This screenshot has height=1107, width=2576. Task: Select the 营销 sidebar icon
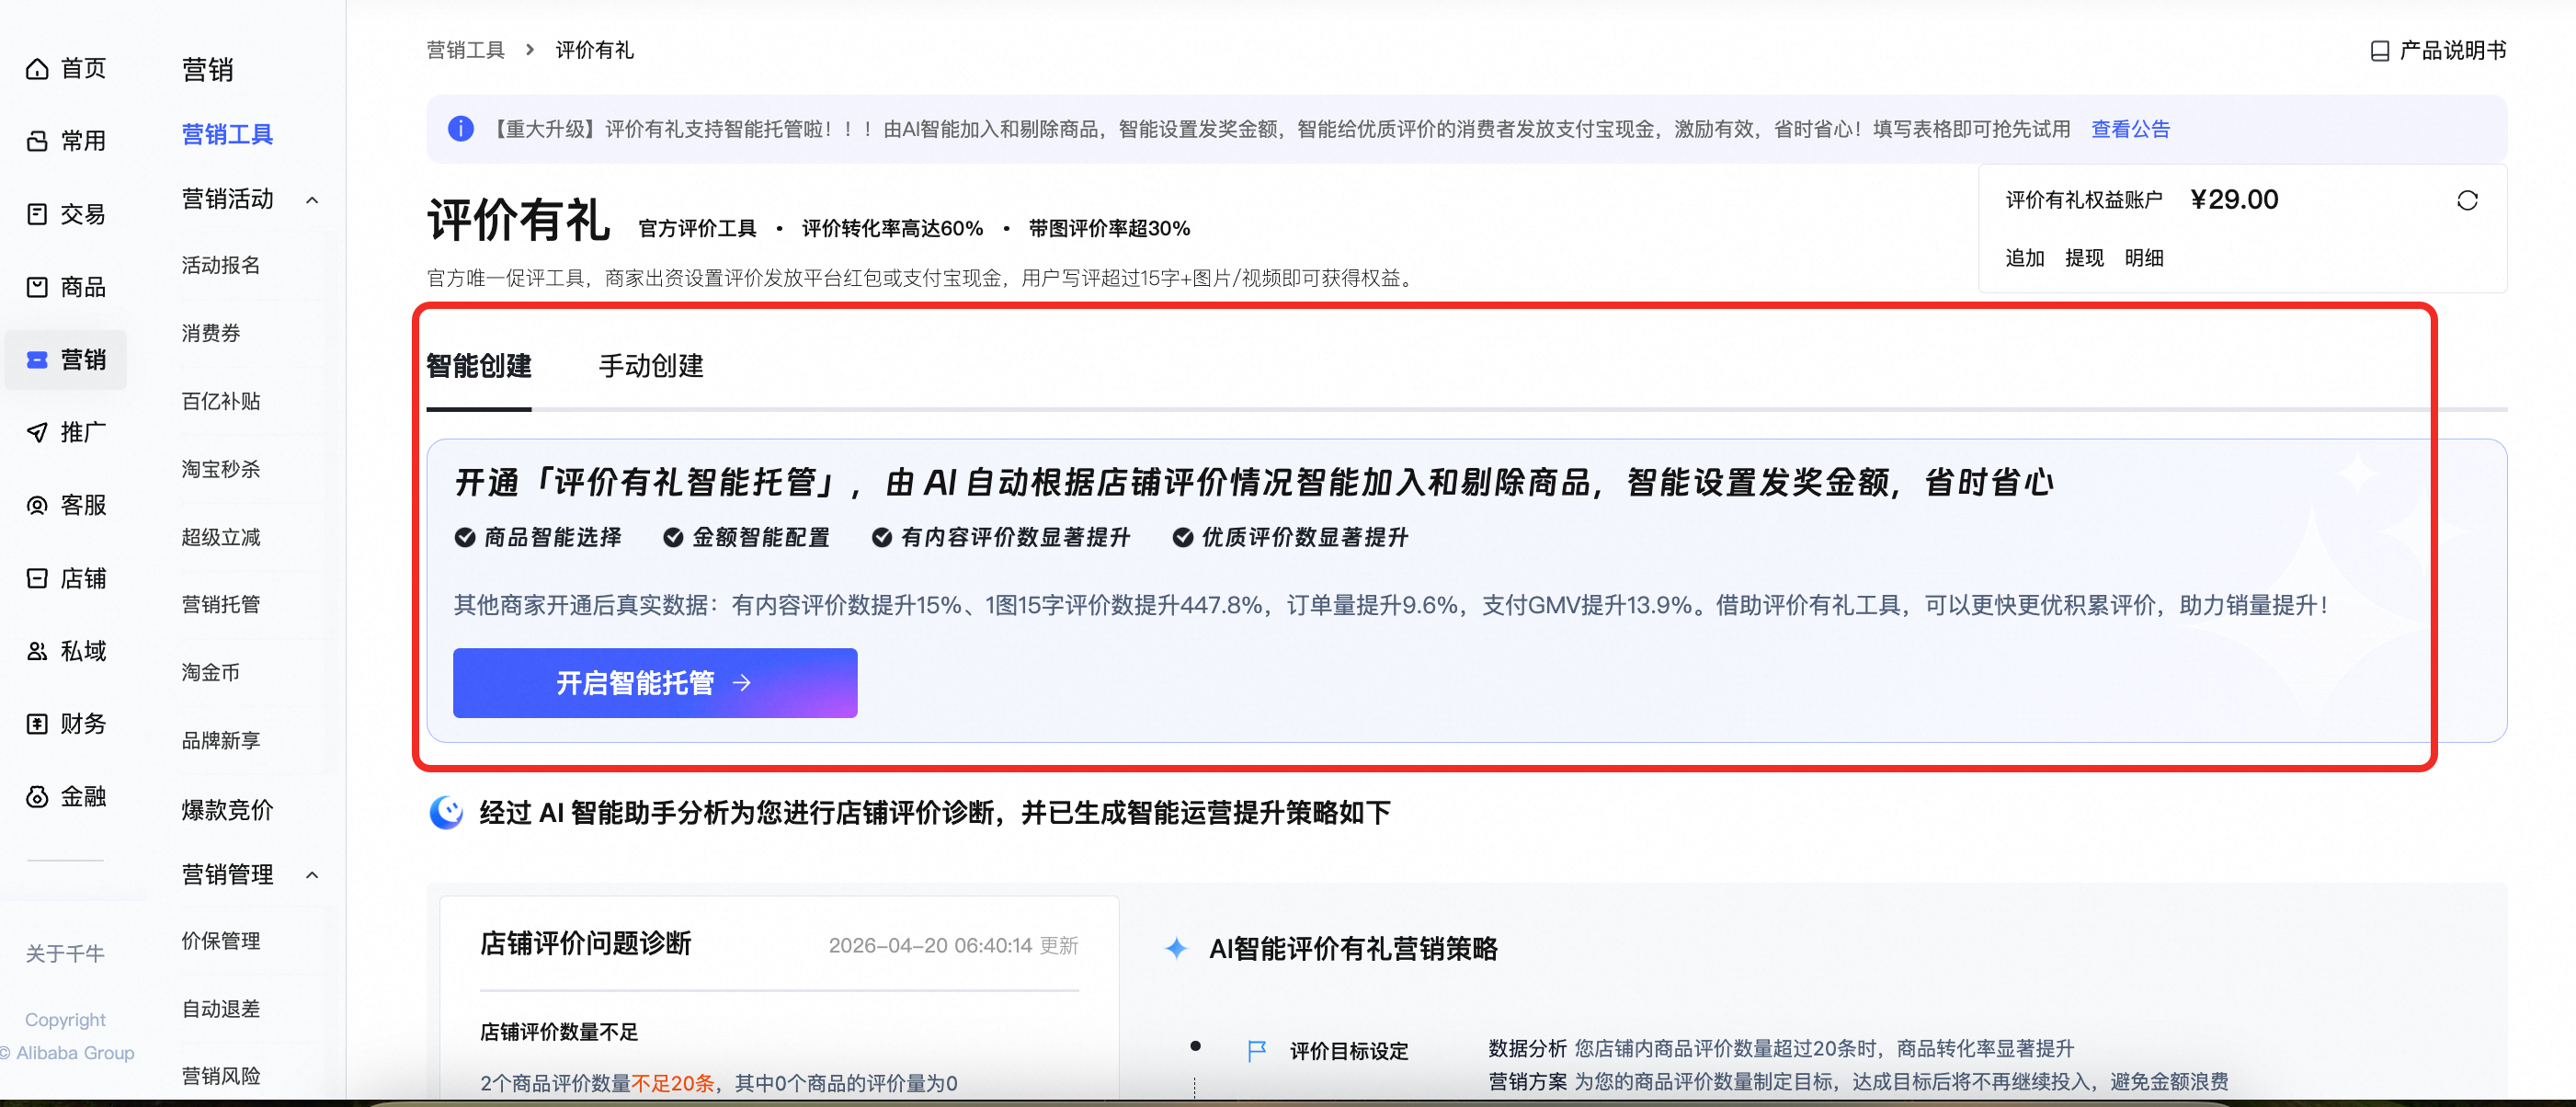tap(37, 360)
